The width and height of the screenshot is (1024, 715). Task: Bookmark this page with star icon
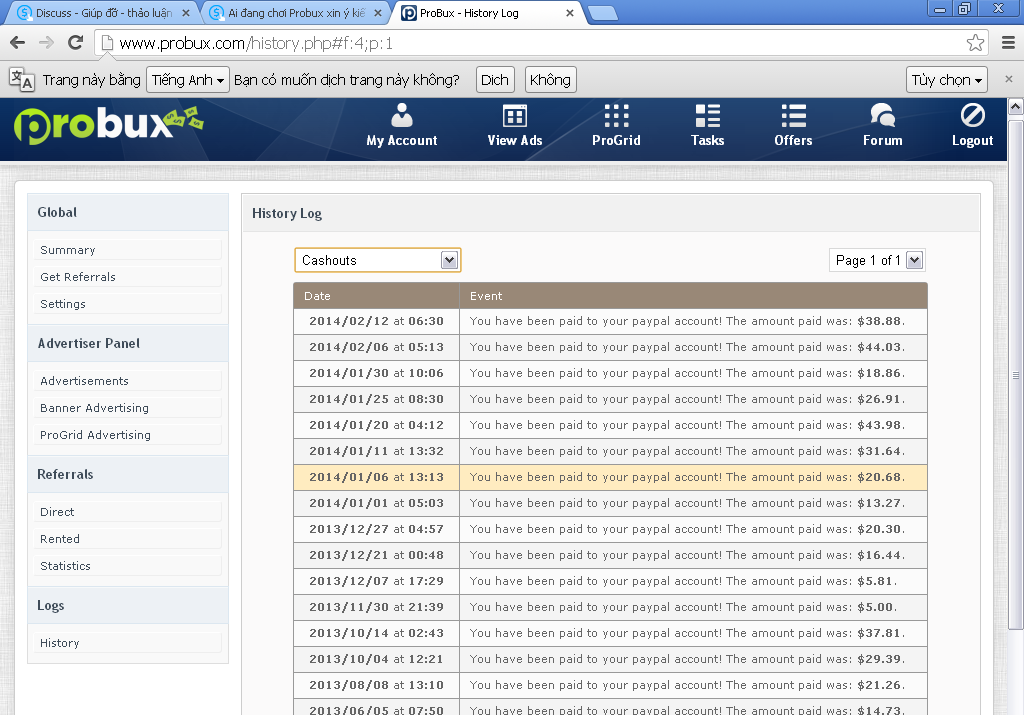click(x=975, y=43)
